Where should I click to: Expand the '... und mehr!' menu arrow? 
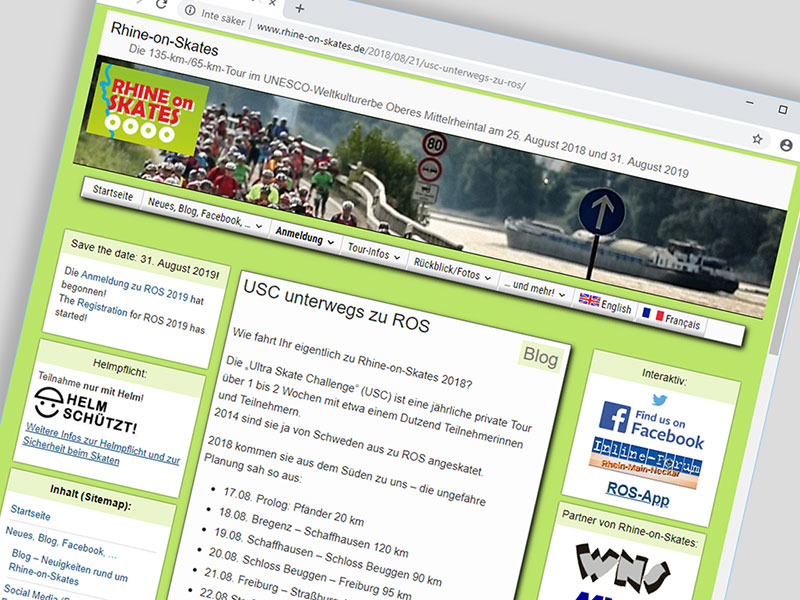point(562,295)
